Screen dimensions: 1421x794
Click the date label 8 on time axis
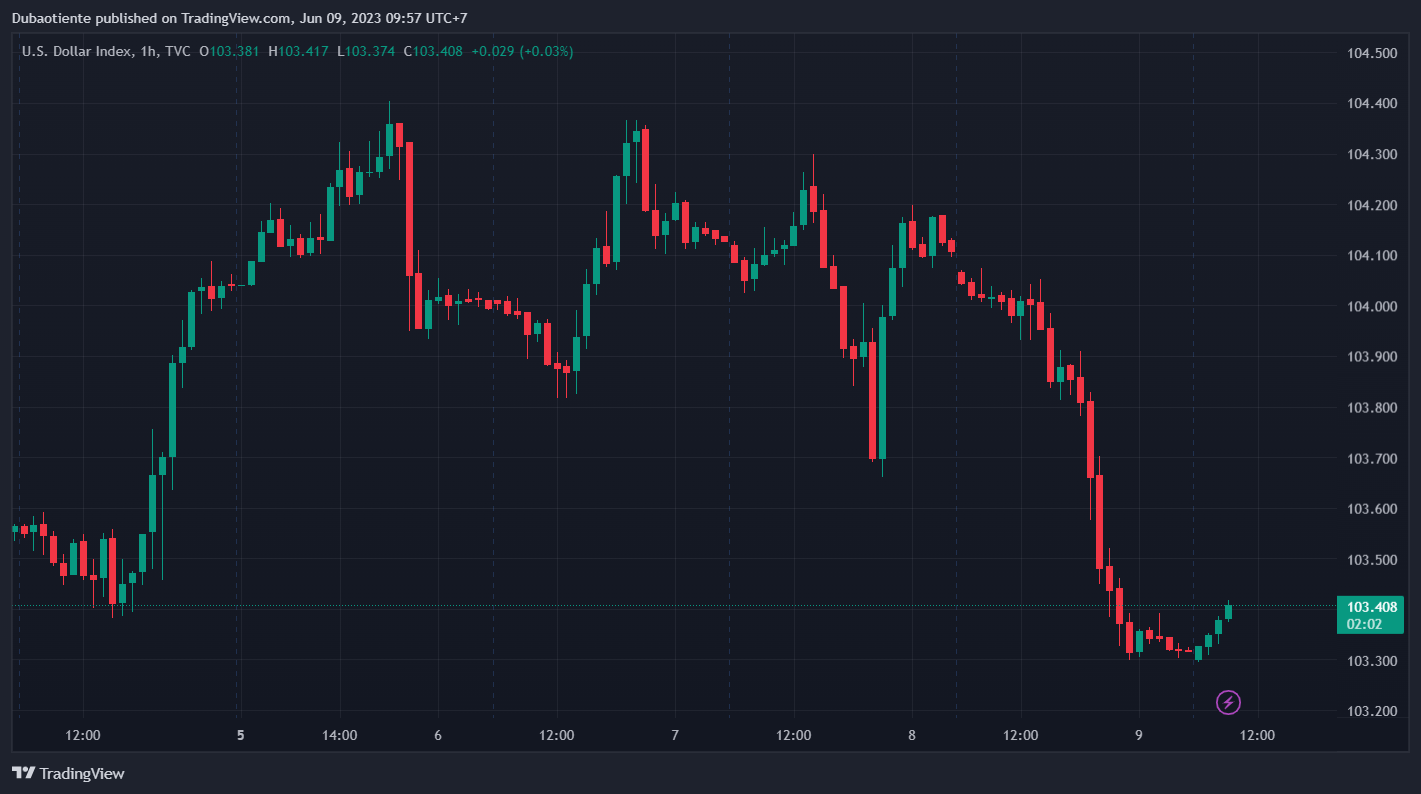[x=912, y=736]
